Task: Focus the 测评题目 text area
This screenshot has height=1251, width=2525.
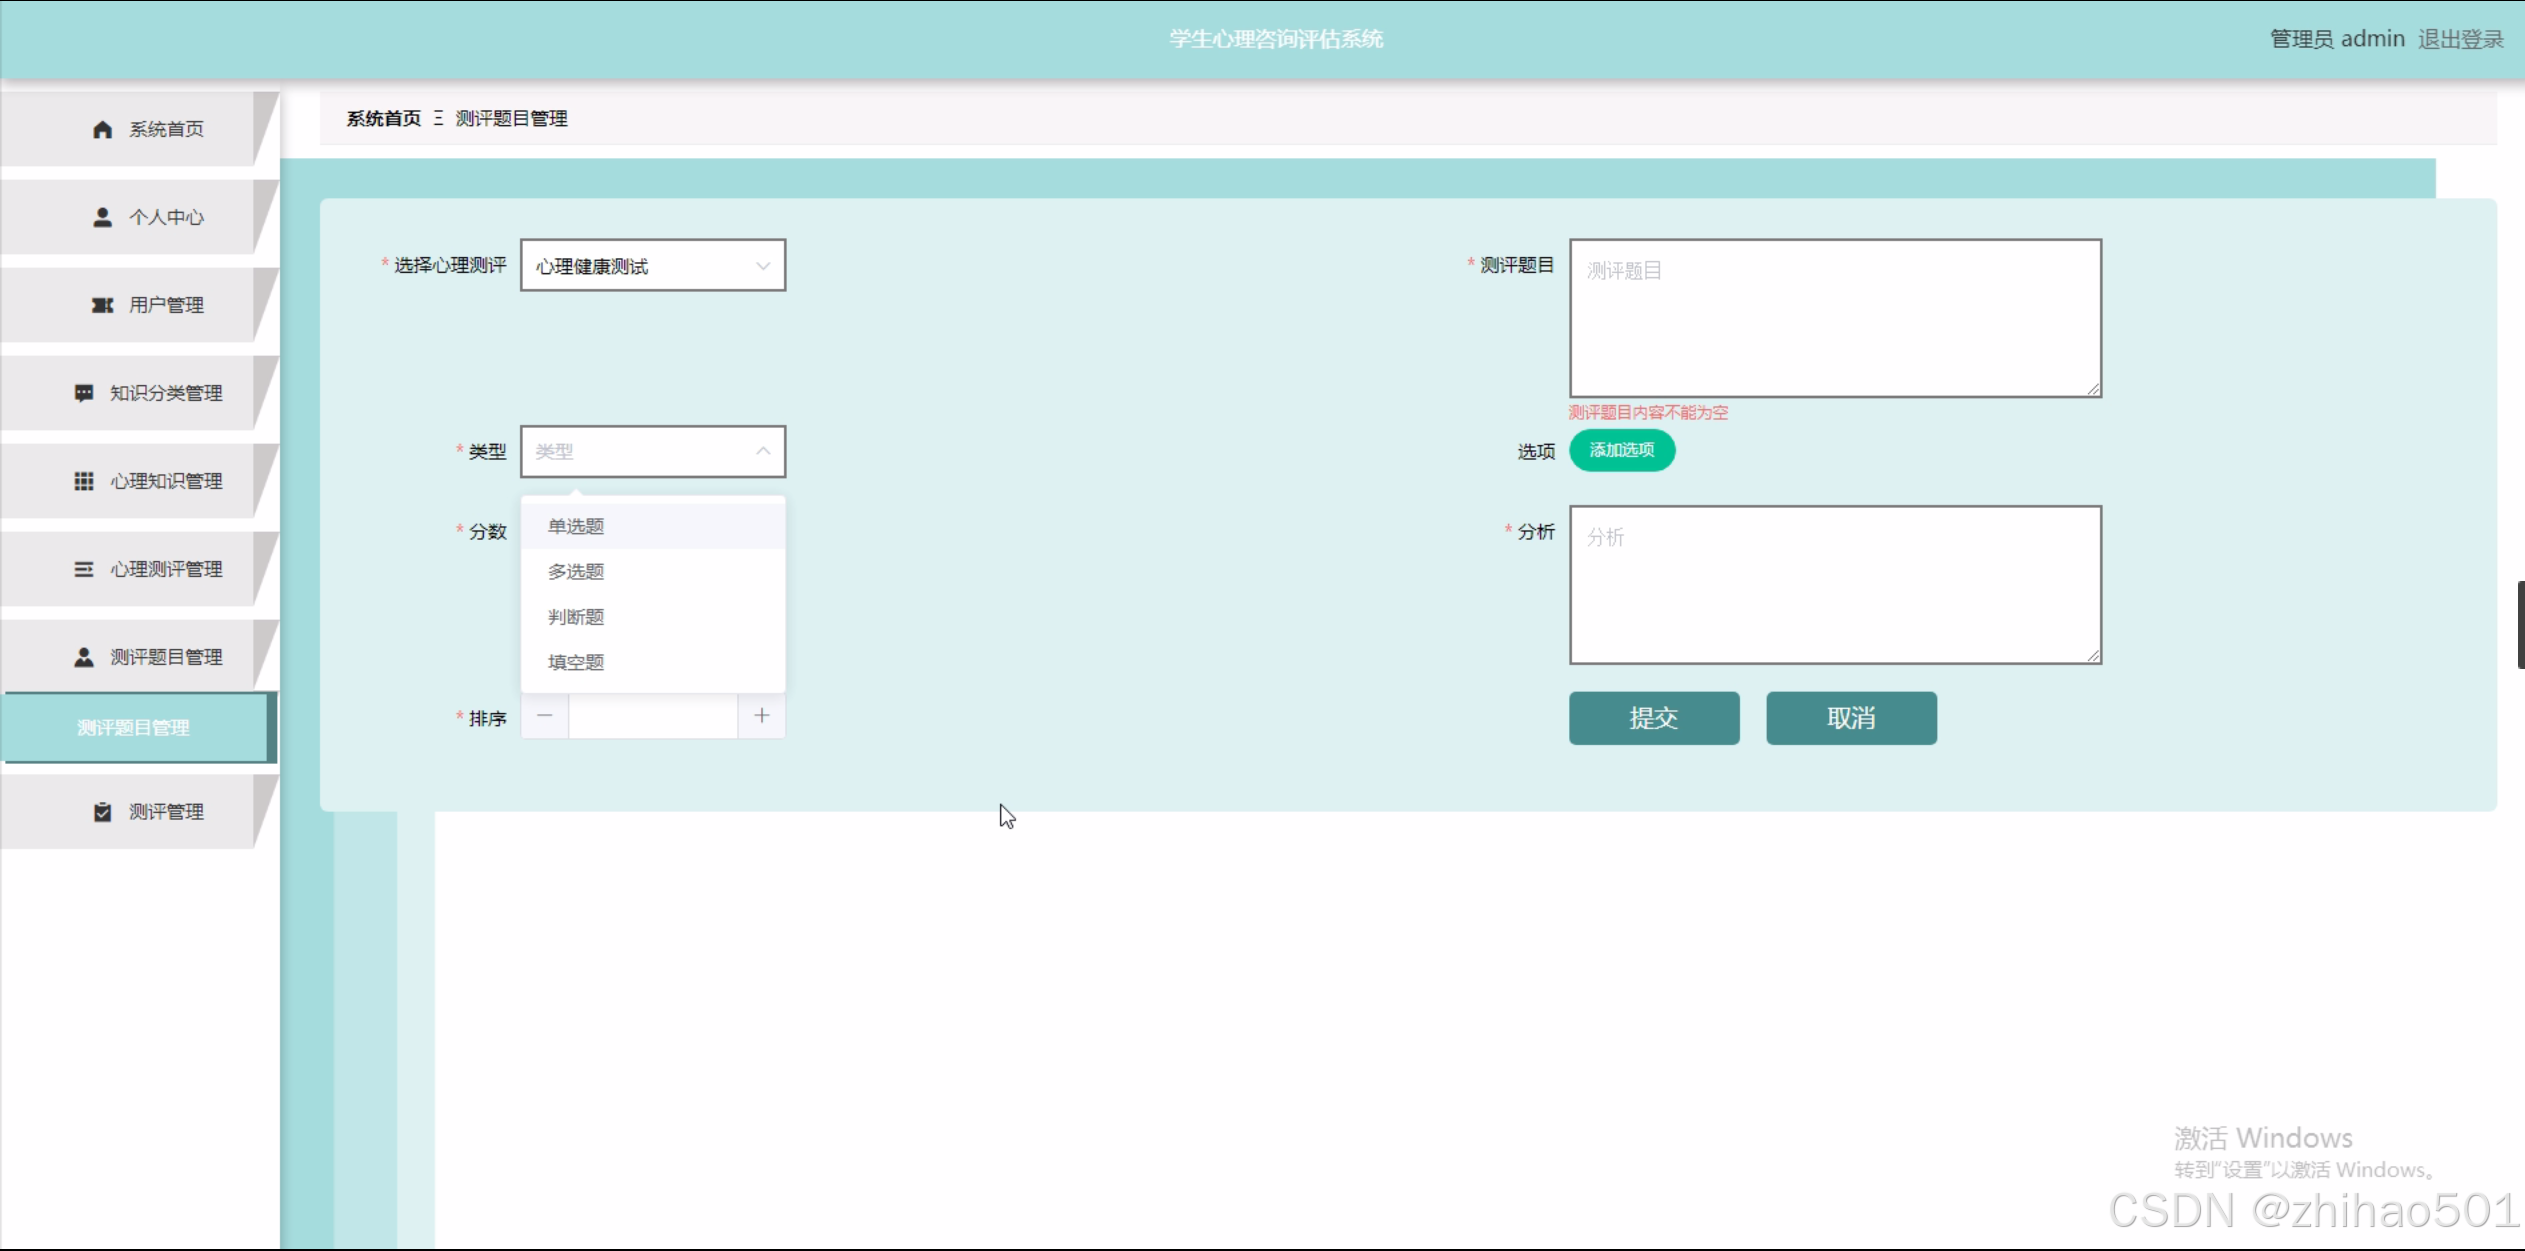Action: pos(1835,318)
